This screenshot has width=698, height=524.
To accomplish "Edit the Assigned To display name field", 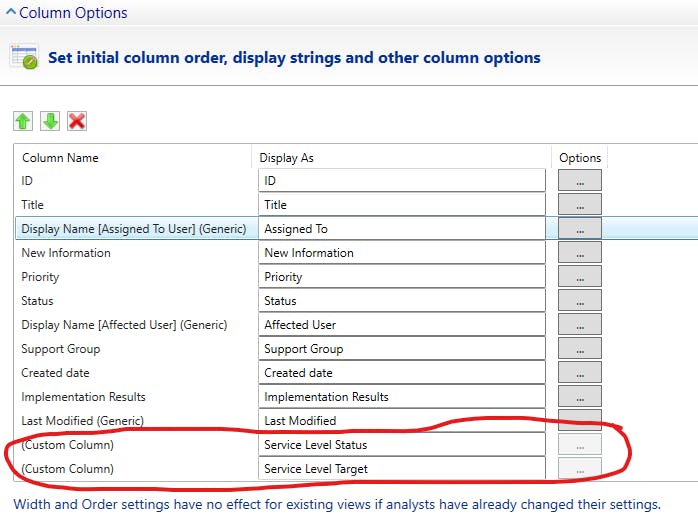I will click(x=401, y=228).
